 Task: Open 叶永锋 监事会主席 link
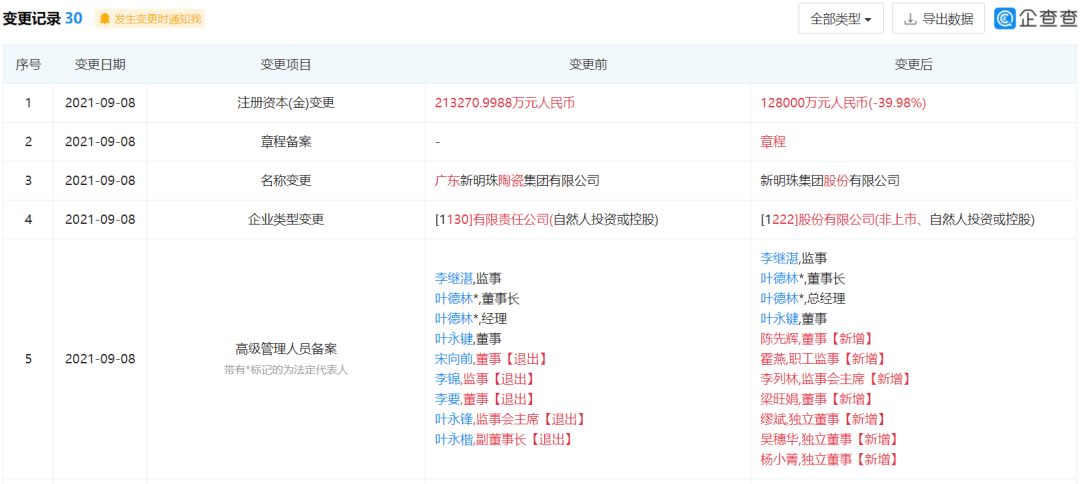tap(453, 419)
